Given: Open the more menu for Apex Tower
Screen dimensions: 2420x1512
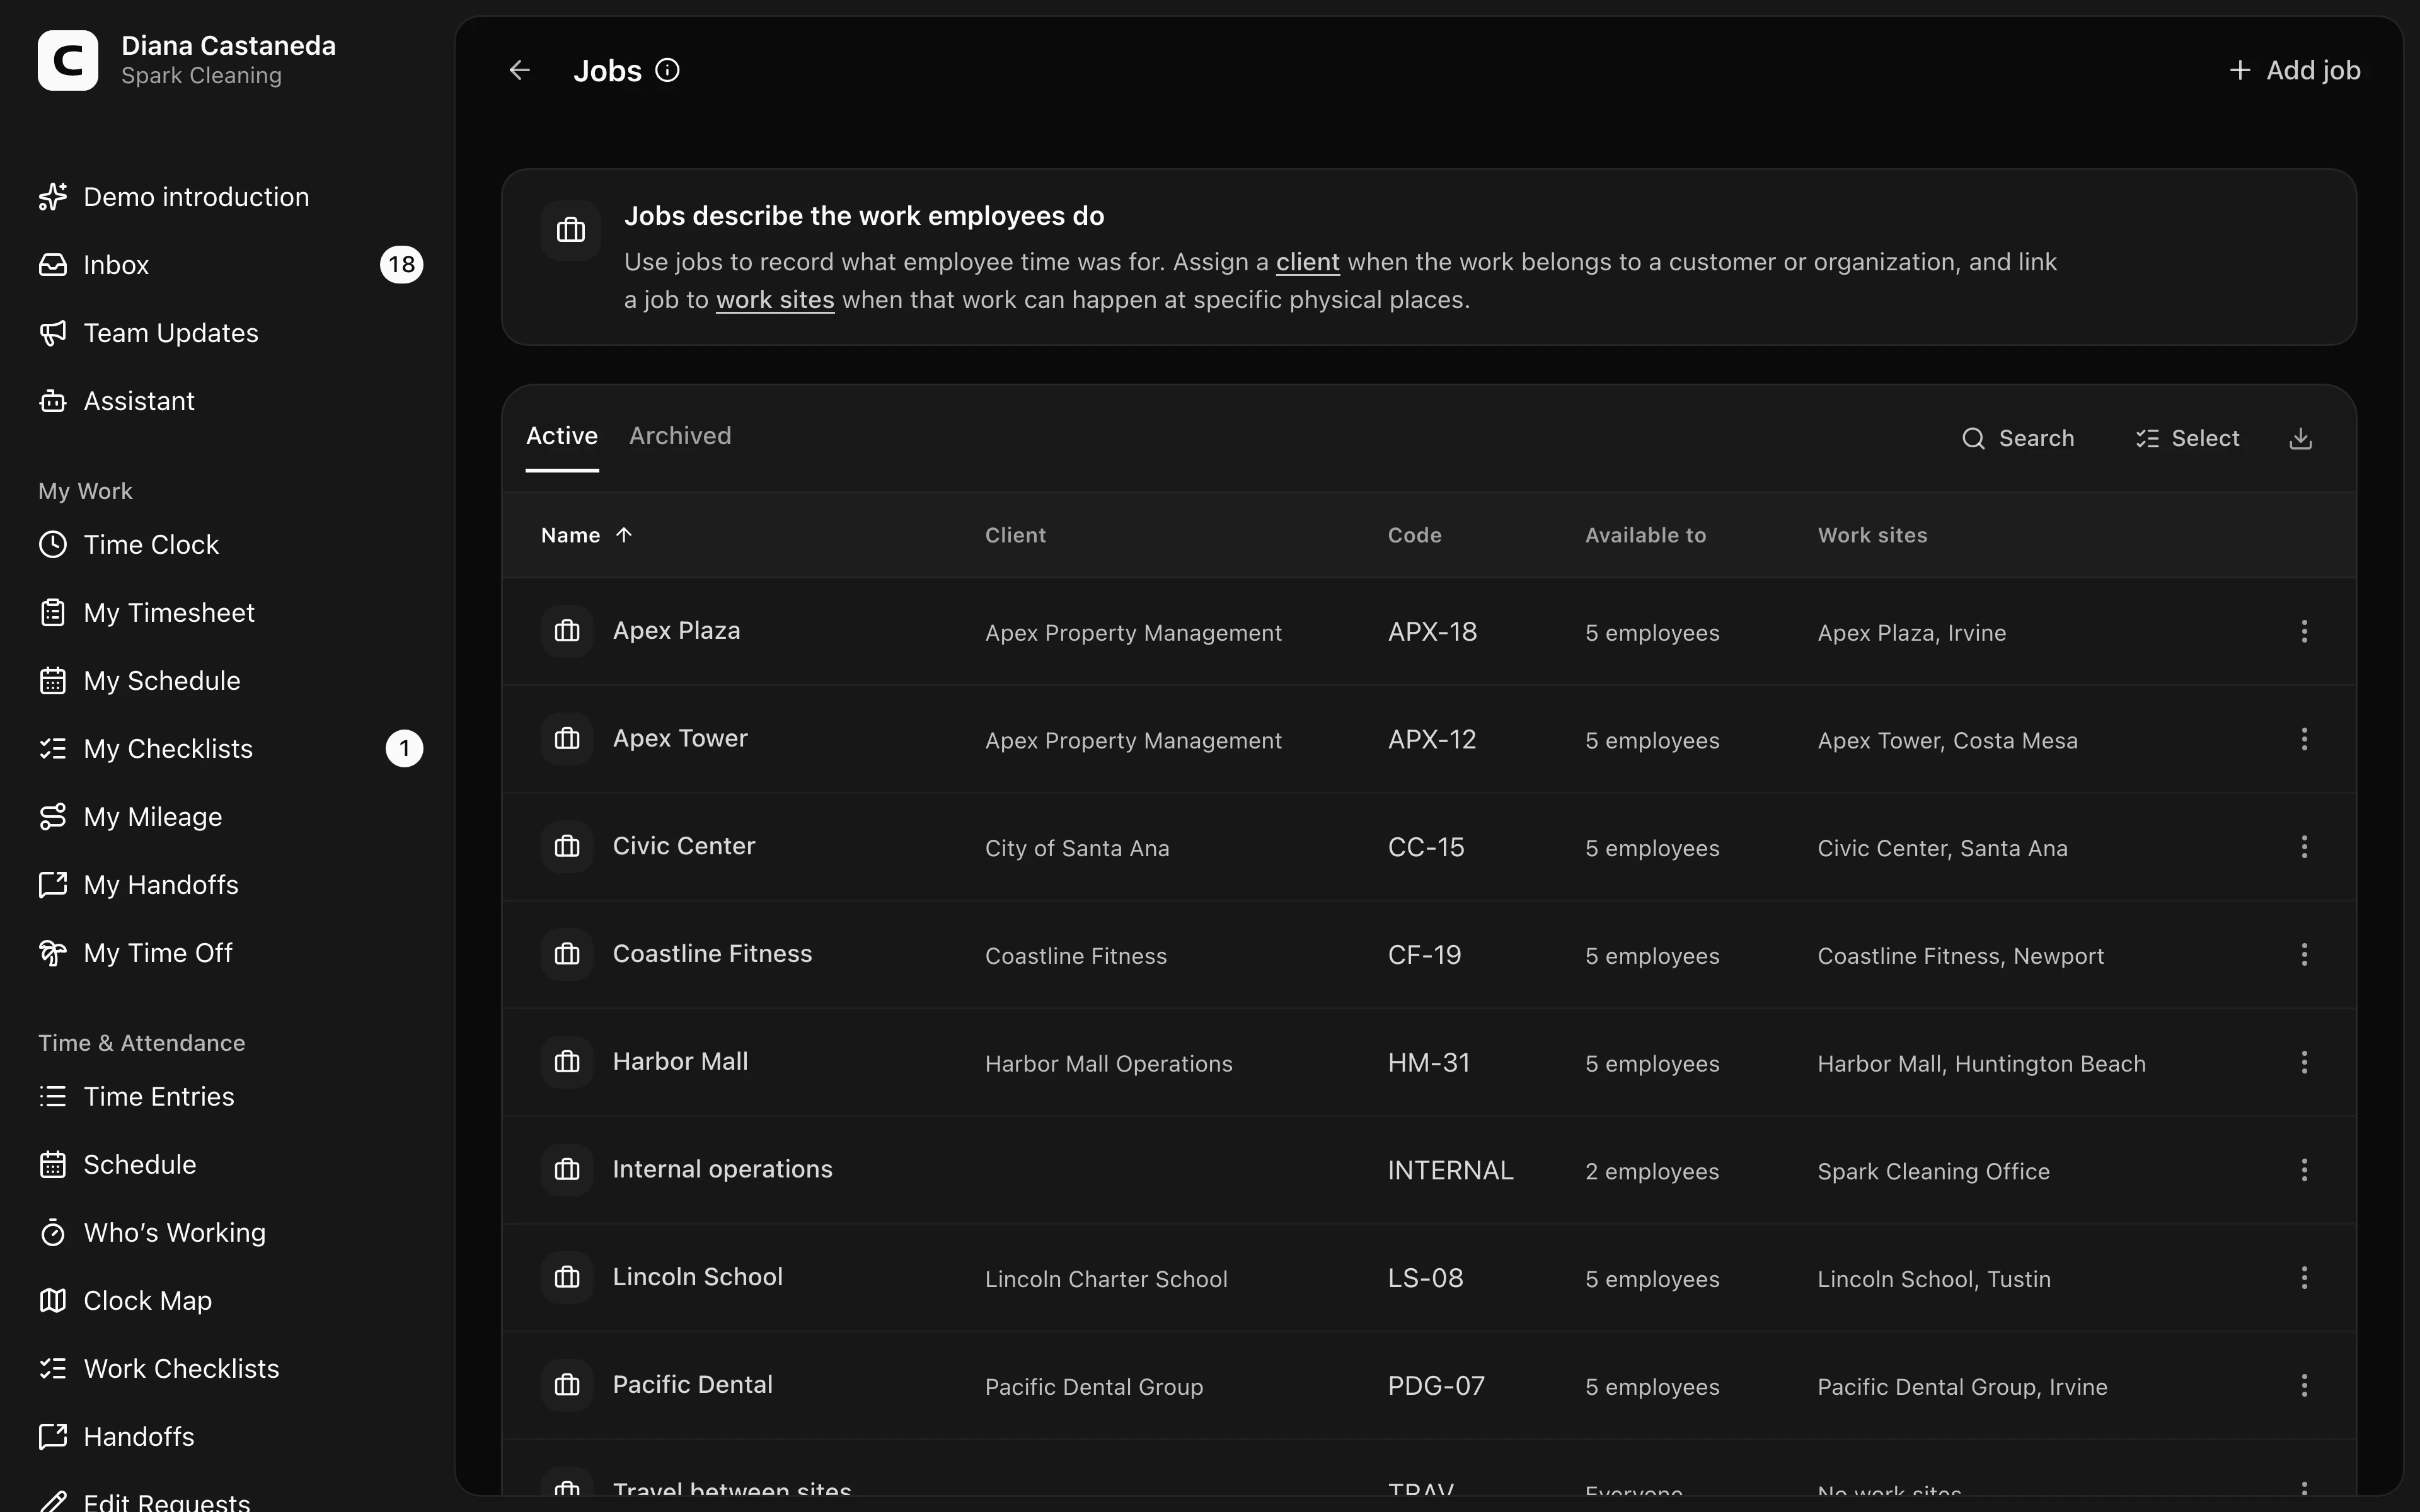Looking at the screenshot, I should pos(2304,739).
